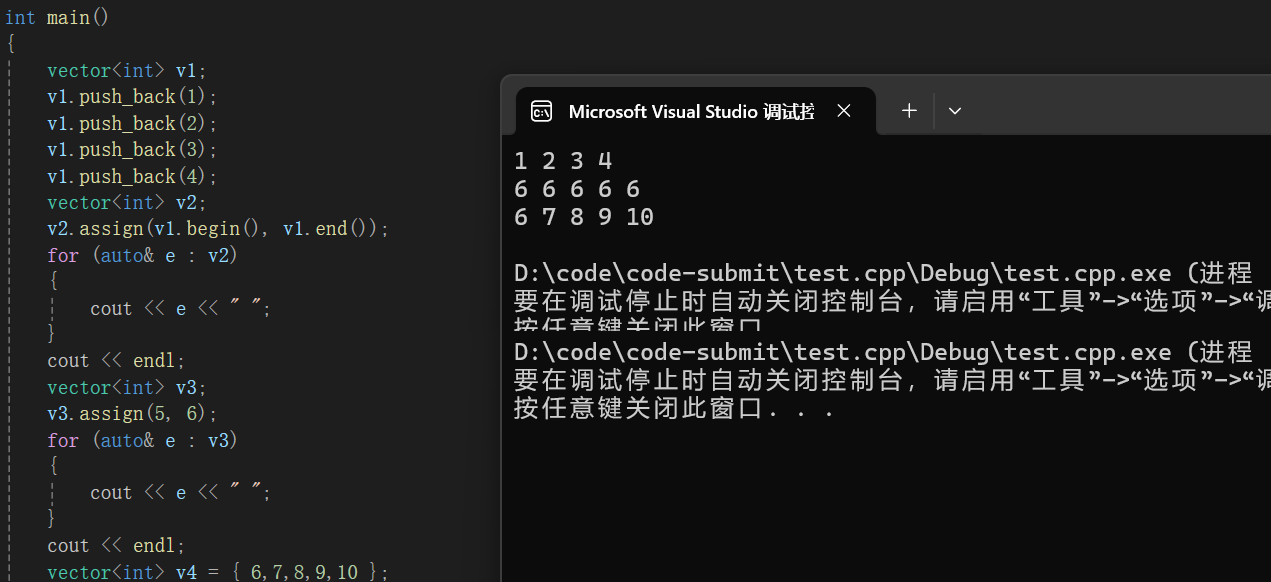Click the output line "1 2 3 4"
The width and height of the screenshot is (1271, 582).
point(563,161)
